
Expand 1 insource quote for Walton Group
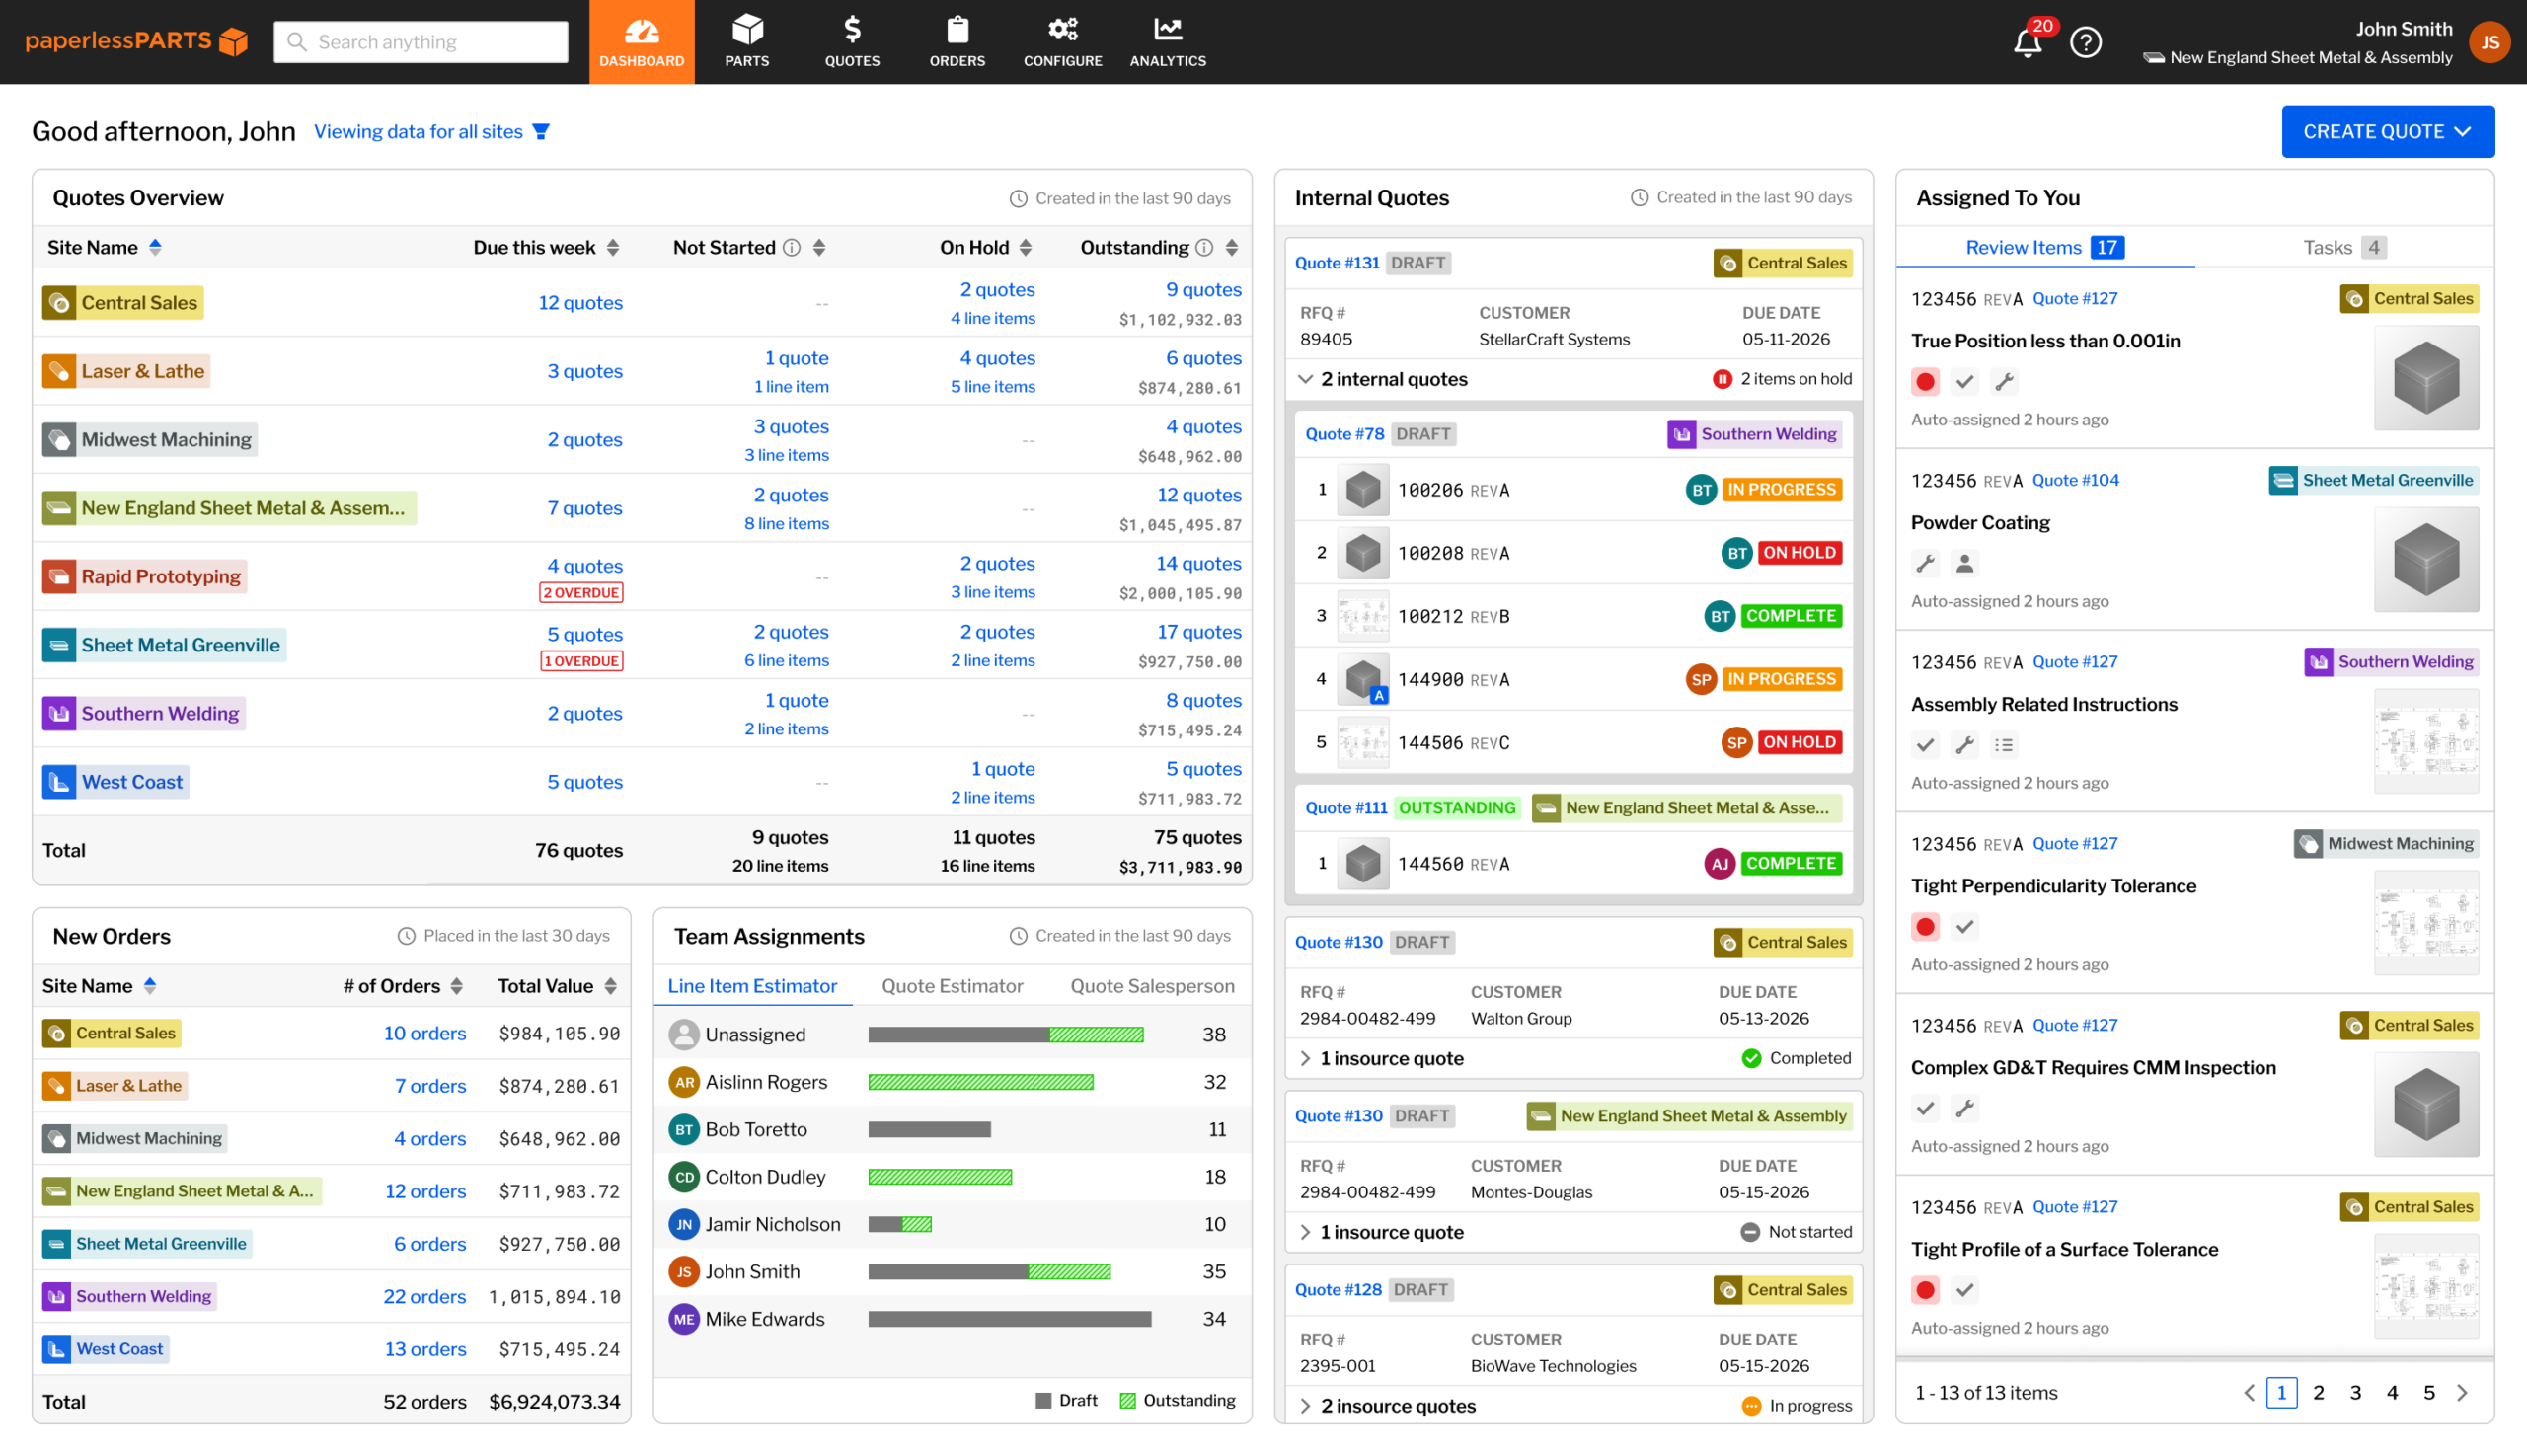tap(1304, 1058)
